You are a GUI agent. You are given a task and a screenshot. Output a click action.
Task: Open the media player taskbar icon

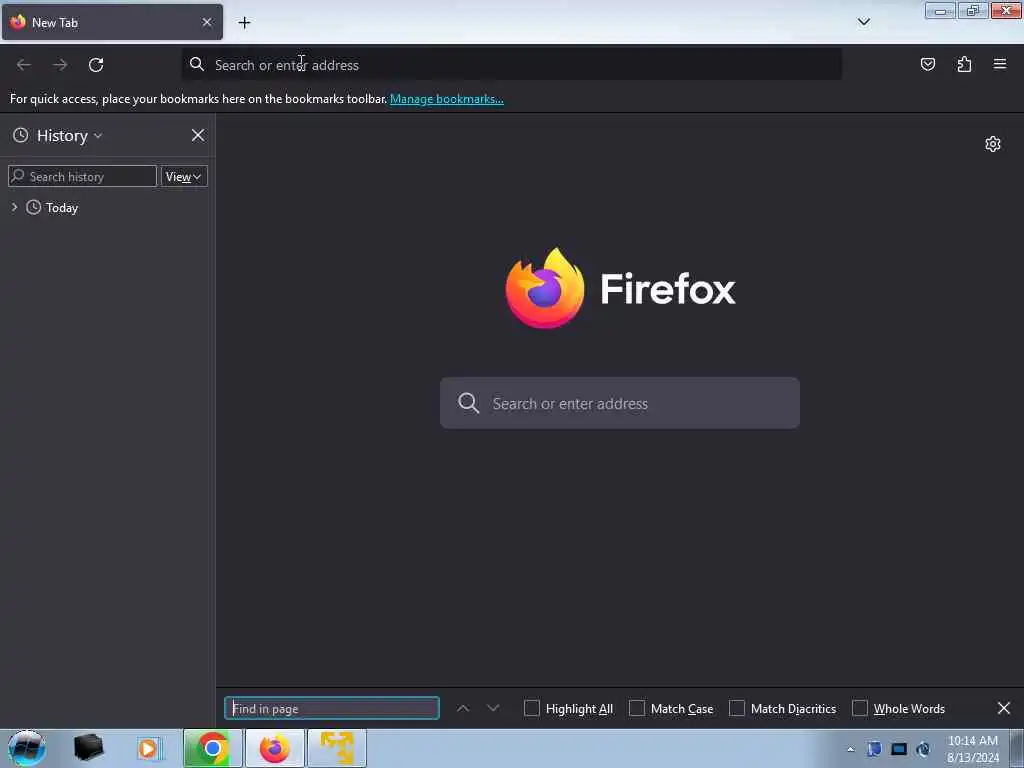click(x=148, y=748)
